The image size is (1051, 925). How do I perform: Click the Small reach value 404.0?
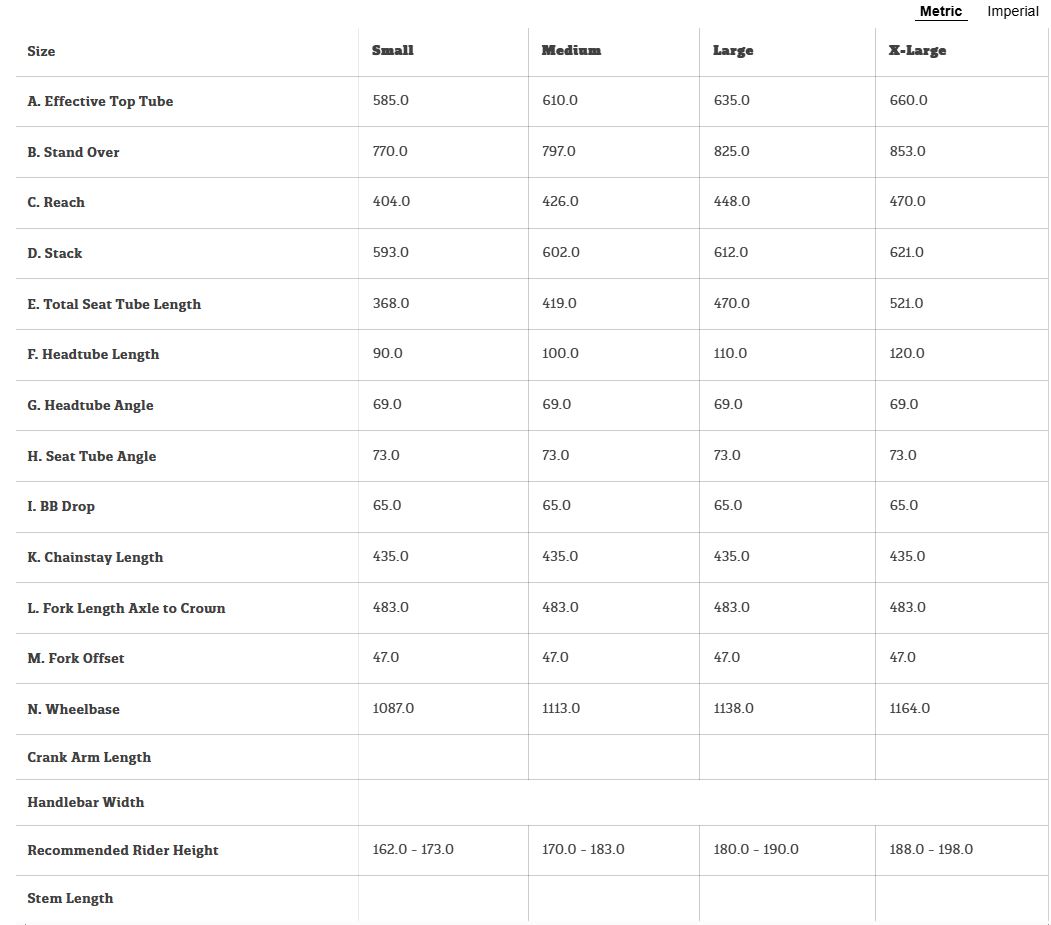coord(391,202)
